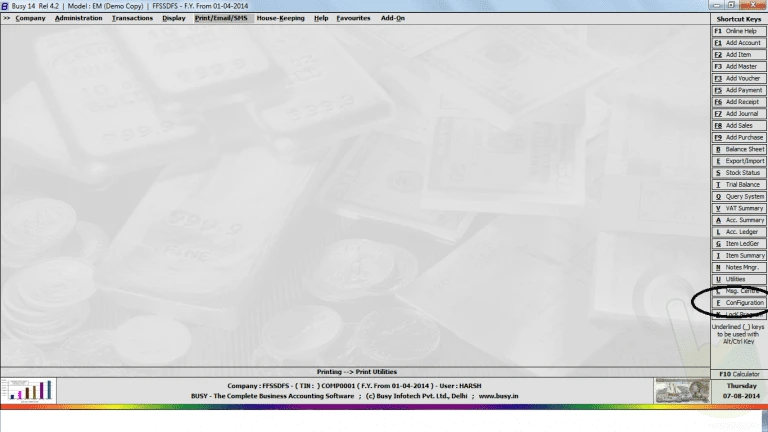768x432 pixels.
Task: Open the Acc. Summary shortcut
Action: coord(739,220)
